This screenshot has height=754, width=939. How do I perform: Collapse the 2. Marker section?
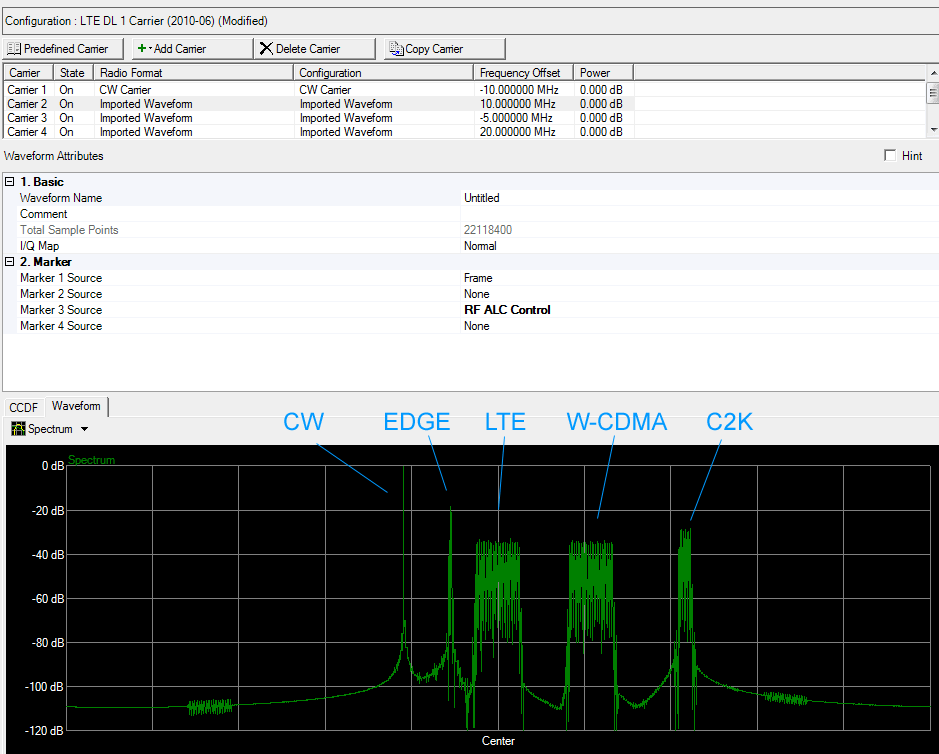pyautogui.click(x=10, y=262)
